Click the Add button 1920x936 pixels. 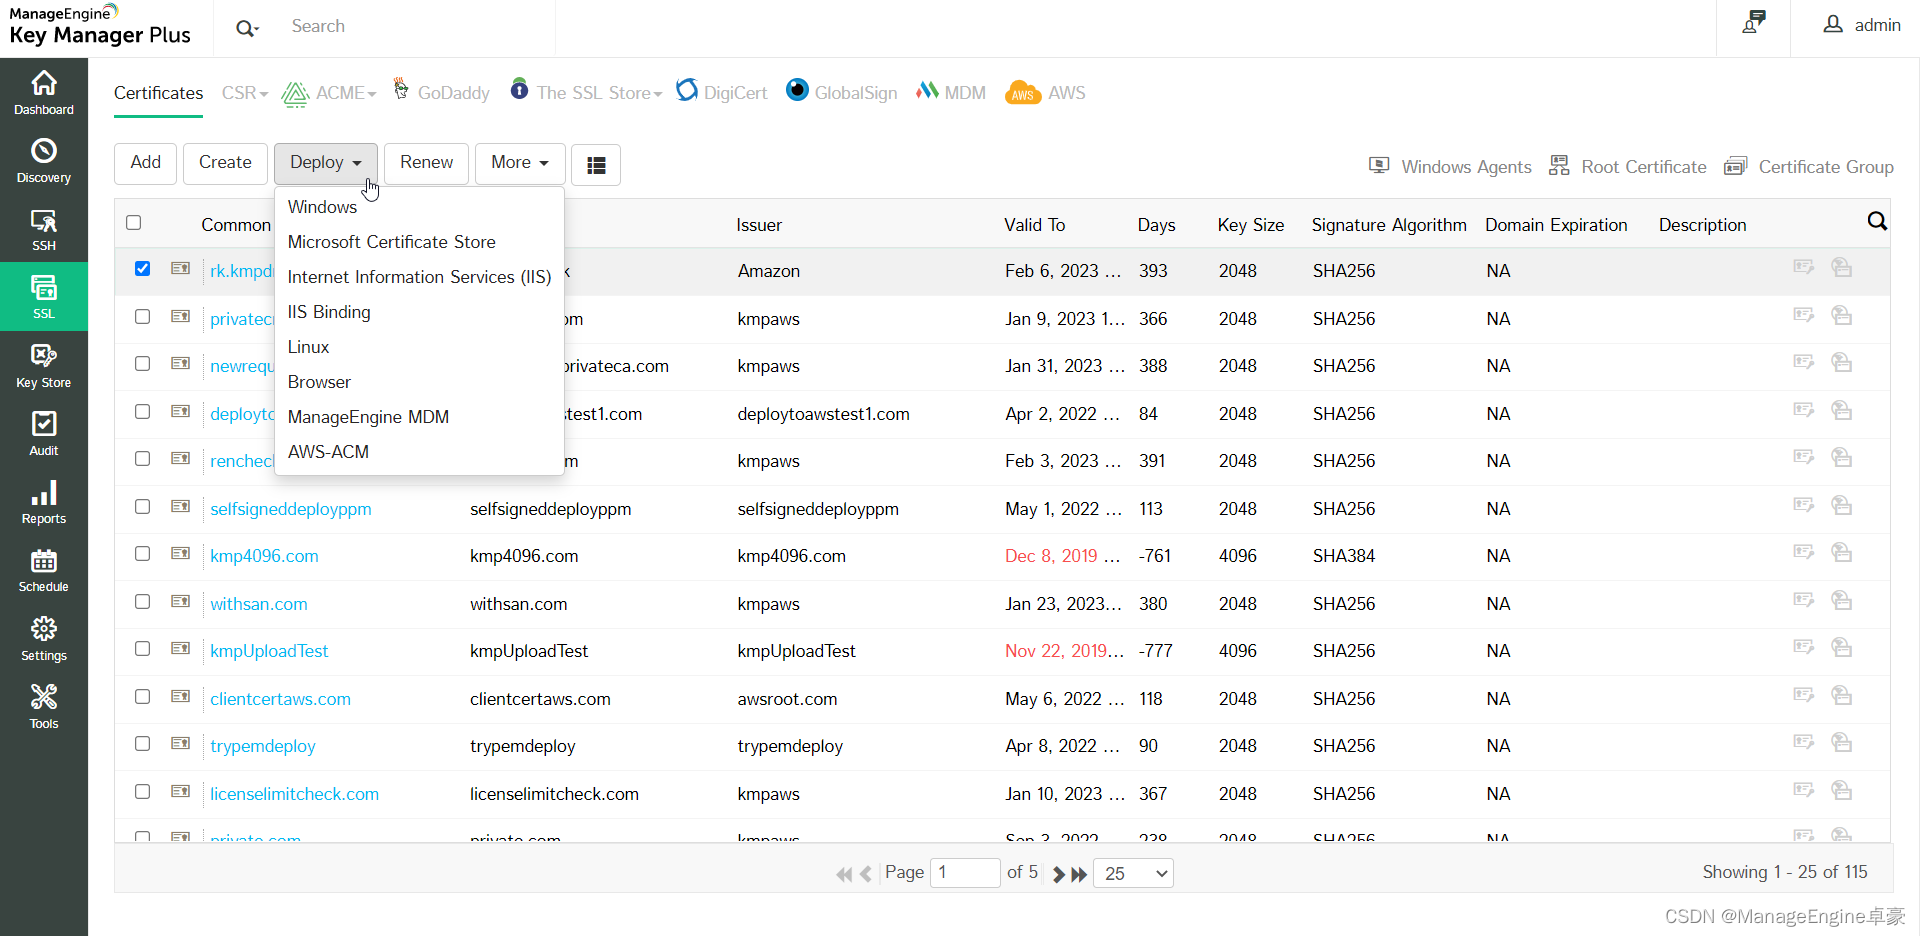146,163
